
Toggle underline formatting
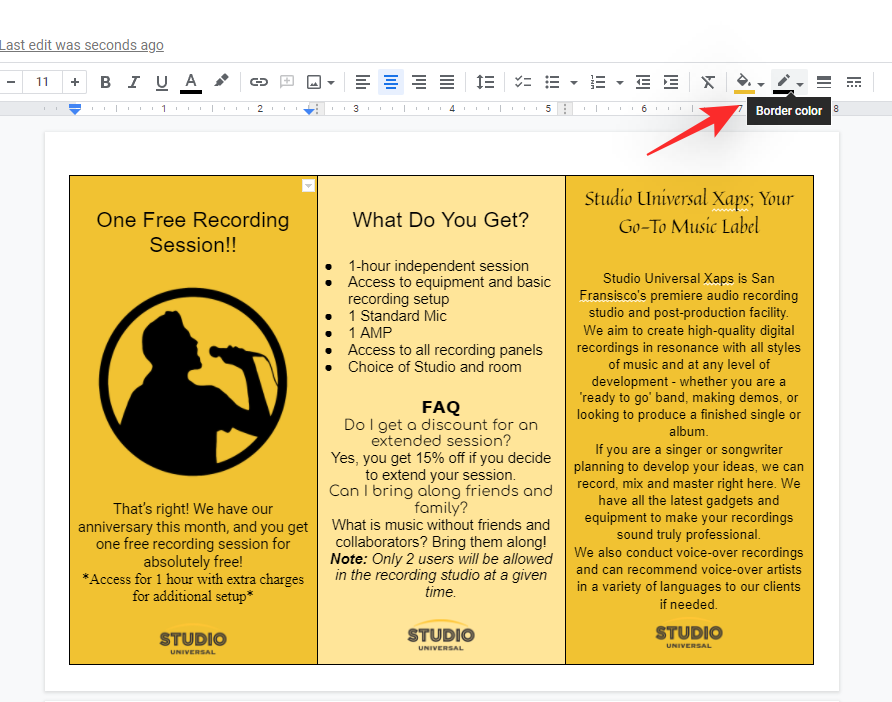click(x=161, y=82)
